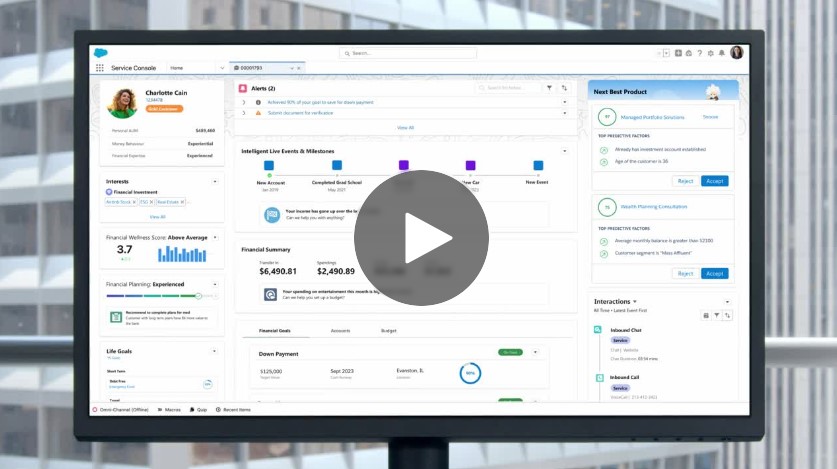Open the Interests card dropdown menu

(215, 181)
